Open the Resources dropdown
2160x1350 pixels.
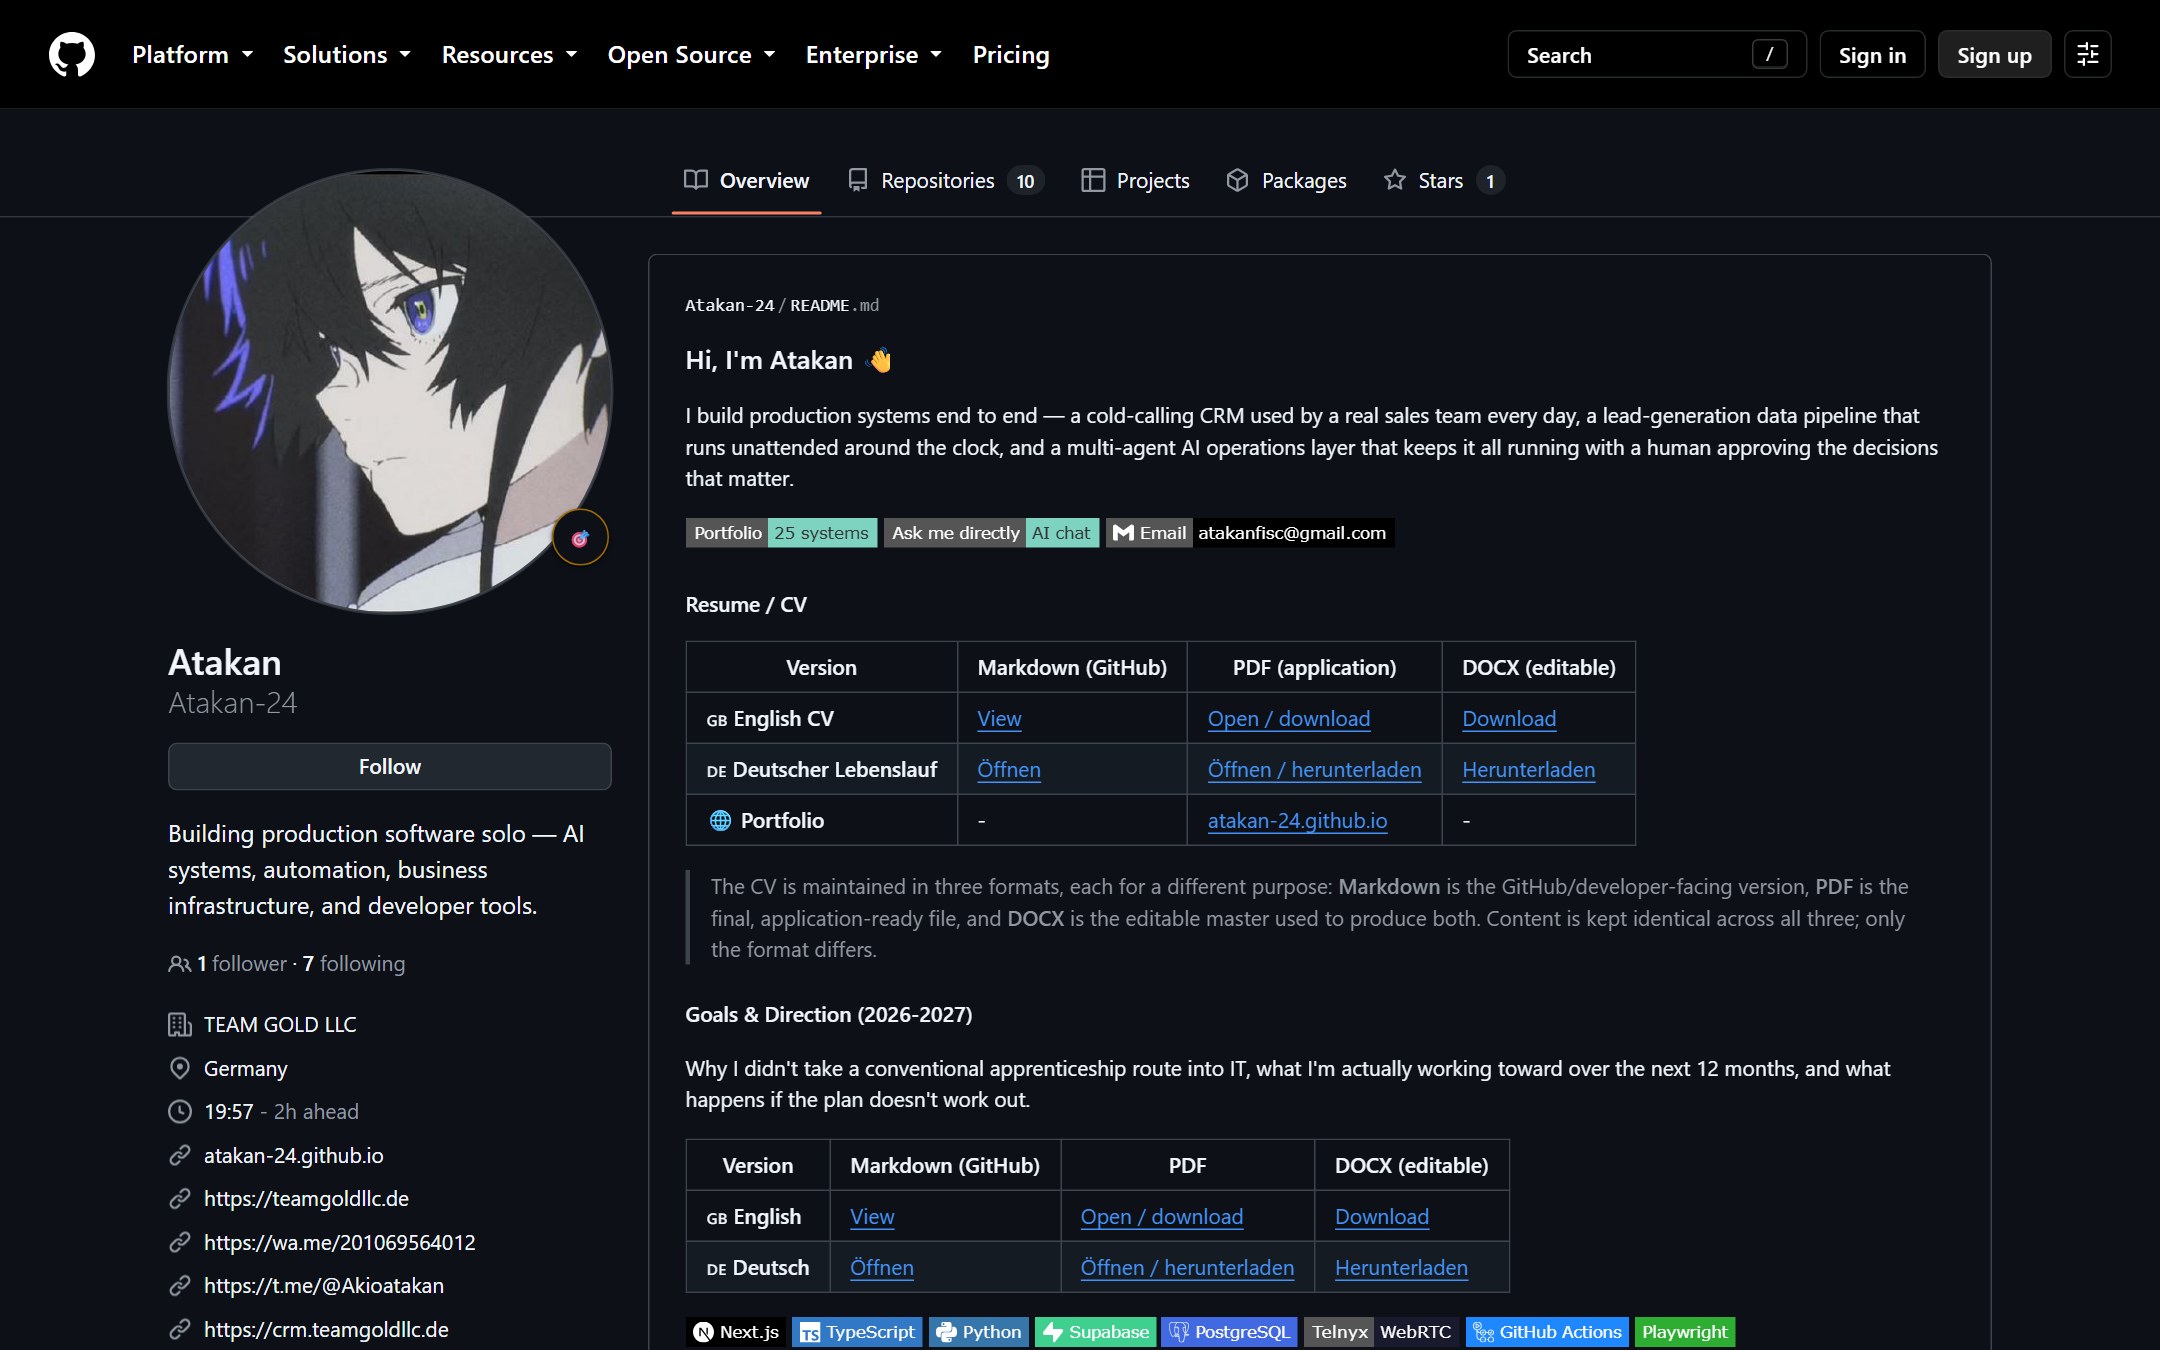509,55
